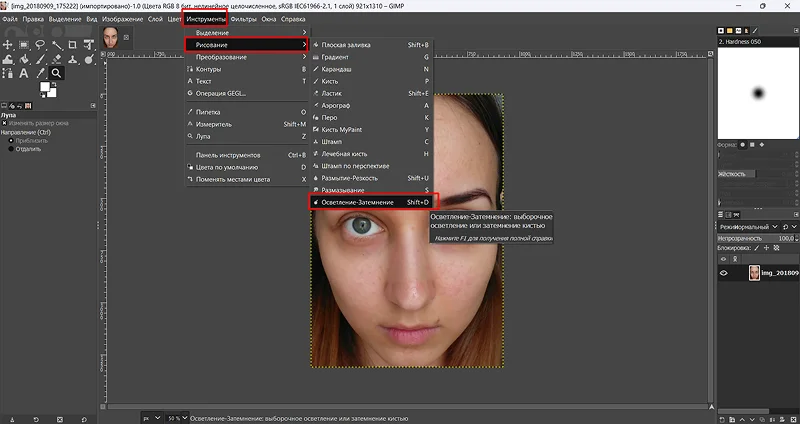This screenshot has height=424, width=800.
Task: Select the Text tool in toolbox
Action: pos(23,73)
